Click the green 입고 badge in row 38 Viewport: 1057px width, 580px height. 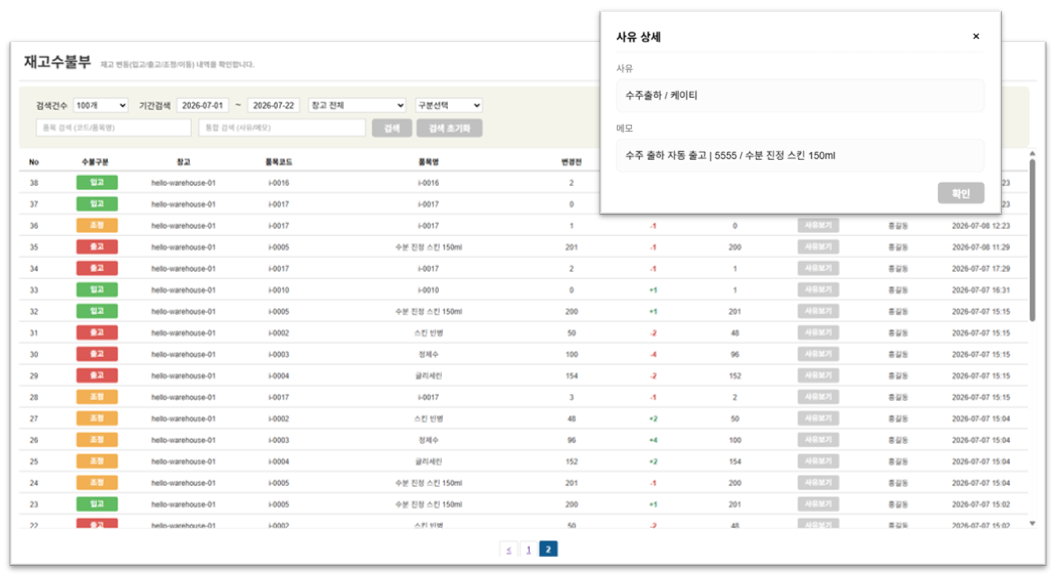[97, 183]
